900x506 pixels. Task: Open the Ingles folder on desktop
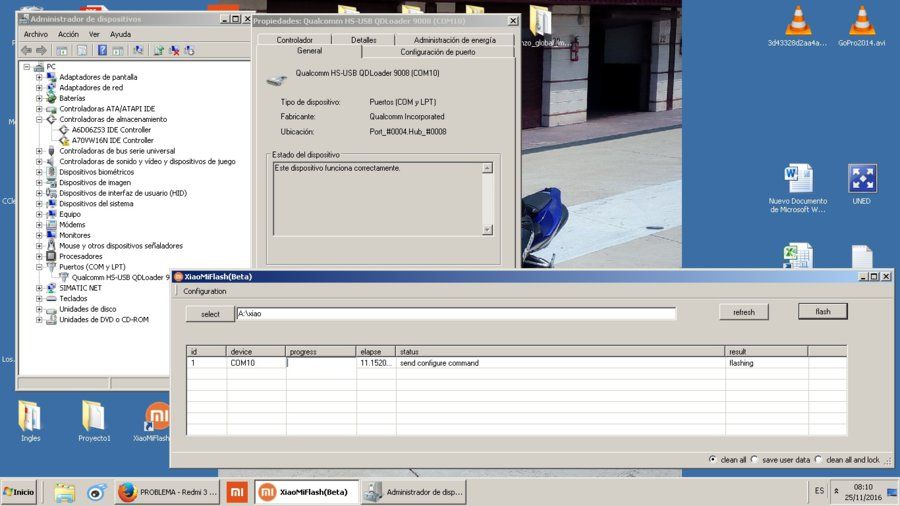(x=30, y=421)
